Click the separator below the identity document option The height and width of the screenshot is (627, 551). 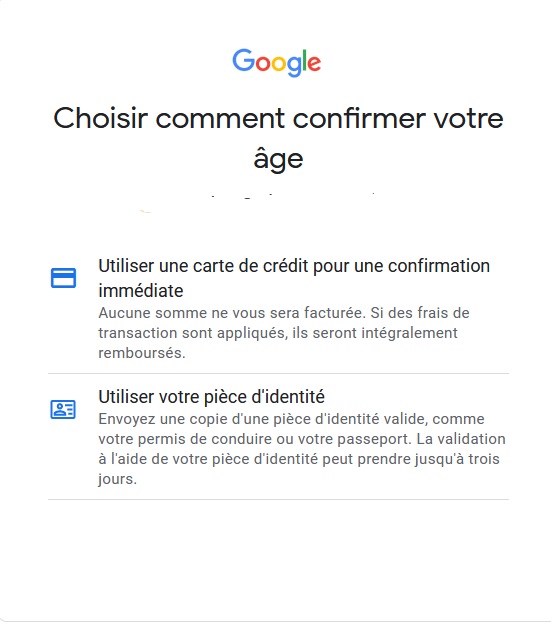tap(278, 499)
